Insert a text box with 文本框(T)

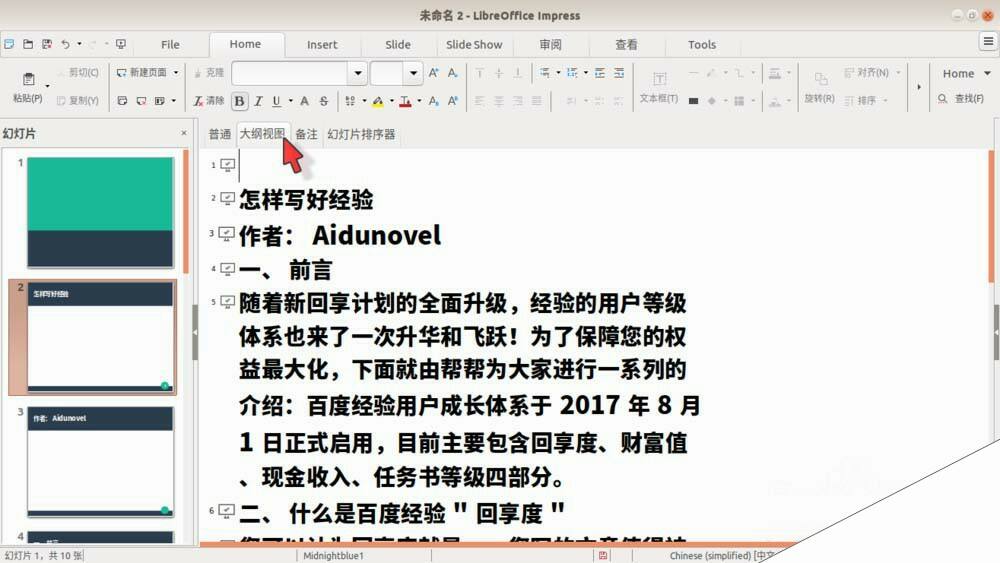point(659,87)
